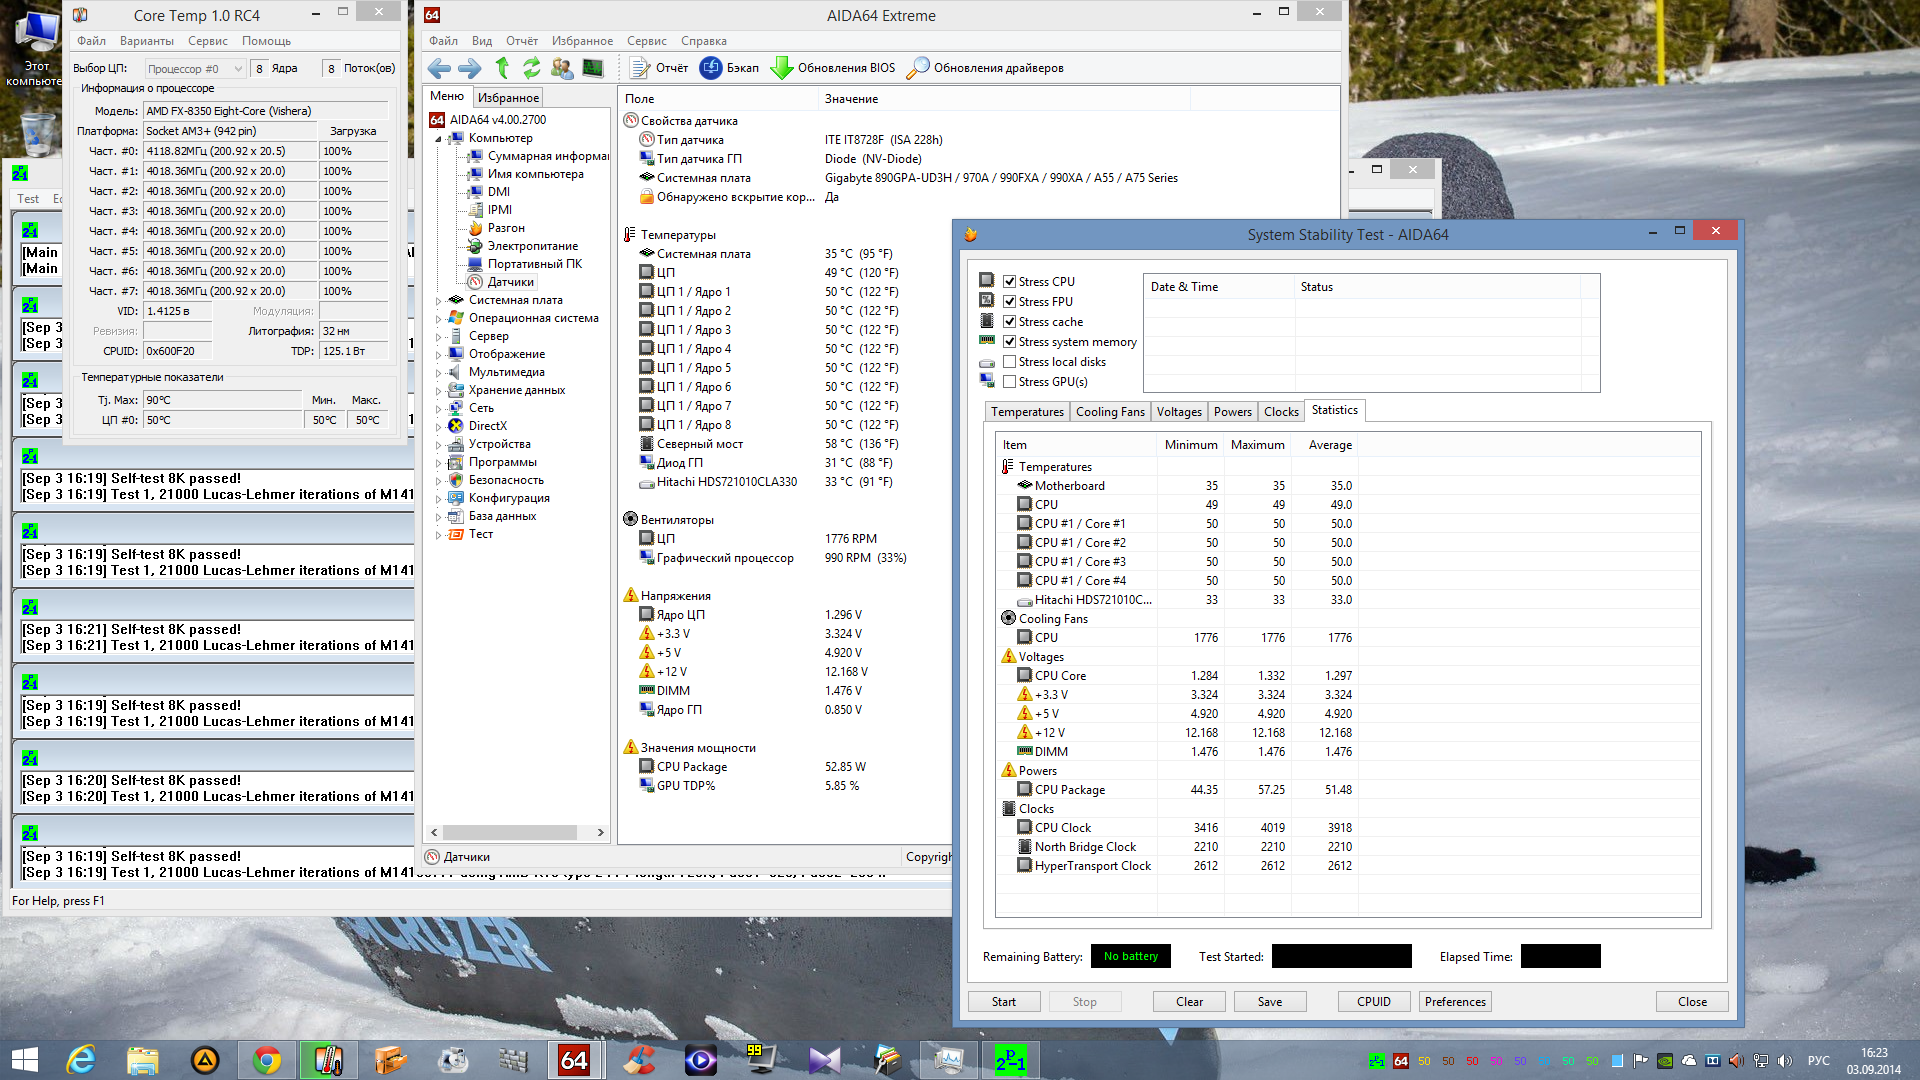
Task: Uncheck Stress system memory checkbox
Action: coord(1010,342)
